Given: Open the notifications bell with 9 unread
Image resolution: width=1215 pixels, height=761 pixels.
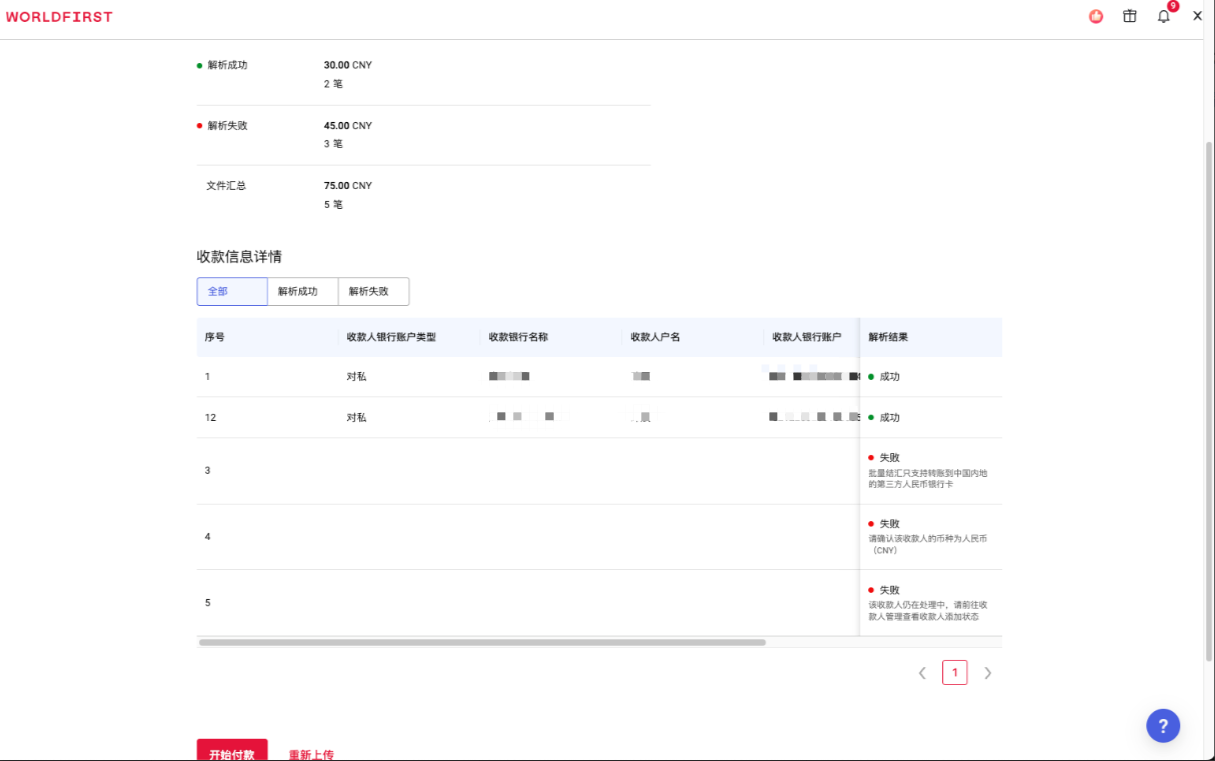Looking at the screenshot, I should click(x=1163, y=16).
